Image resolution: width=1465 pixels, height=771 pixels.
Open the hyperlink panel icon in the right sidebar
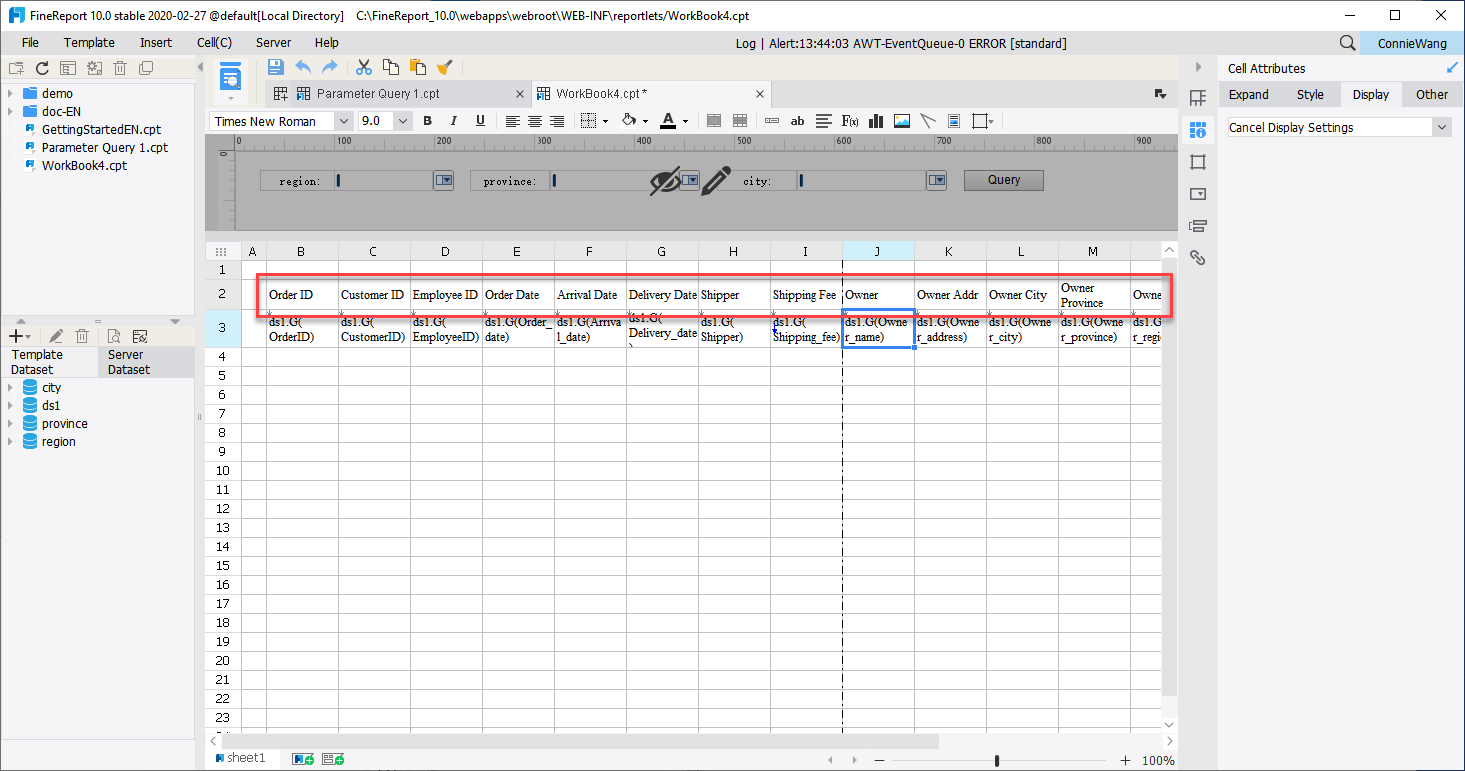[x=1198, y=258]
